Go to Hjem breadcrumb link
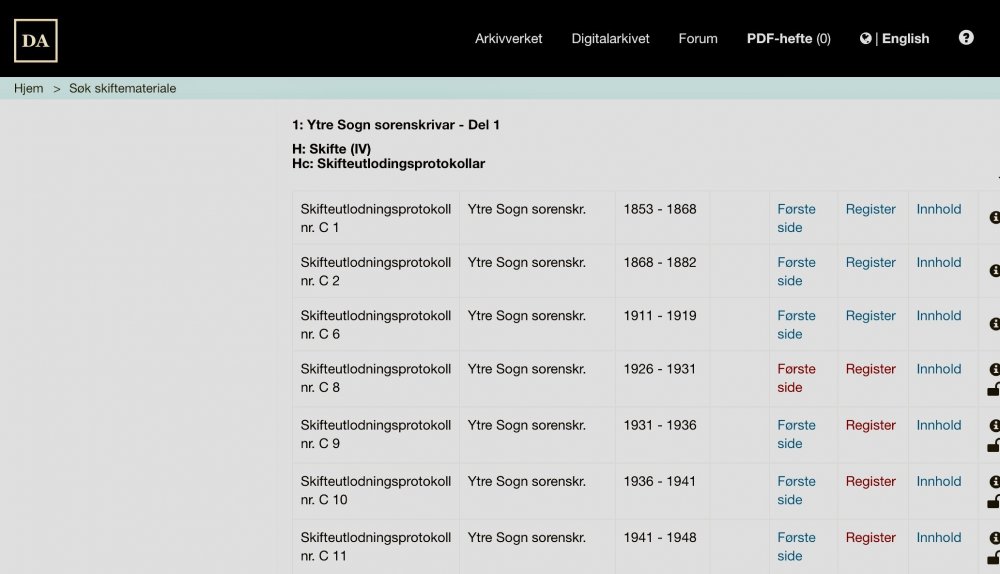The width and height of the screenshot is (1000, 574). coord(29,88)
